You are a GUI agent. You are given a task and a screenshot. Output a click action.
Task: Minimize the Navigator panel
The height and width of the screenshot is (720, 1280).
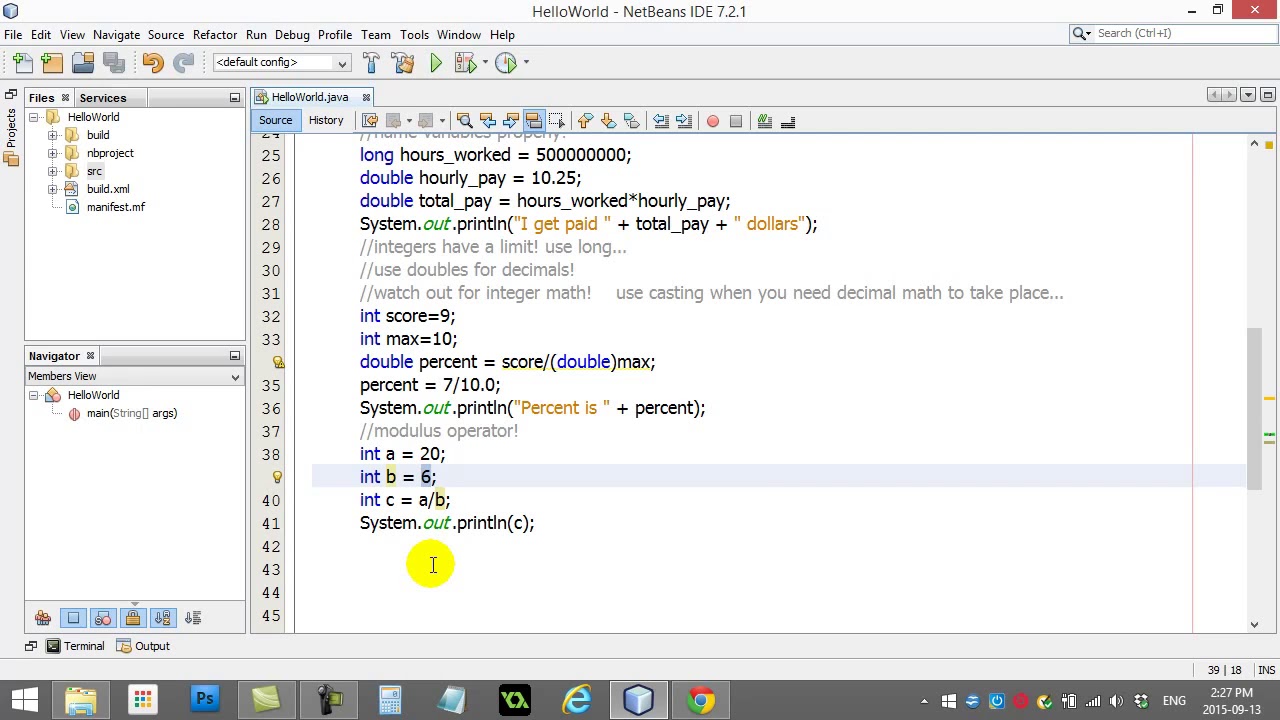click(x=235, y=356)
